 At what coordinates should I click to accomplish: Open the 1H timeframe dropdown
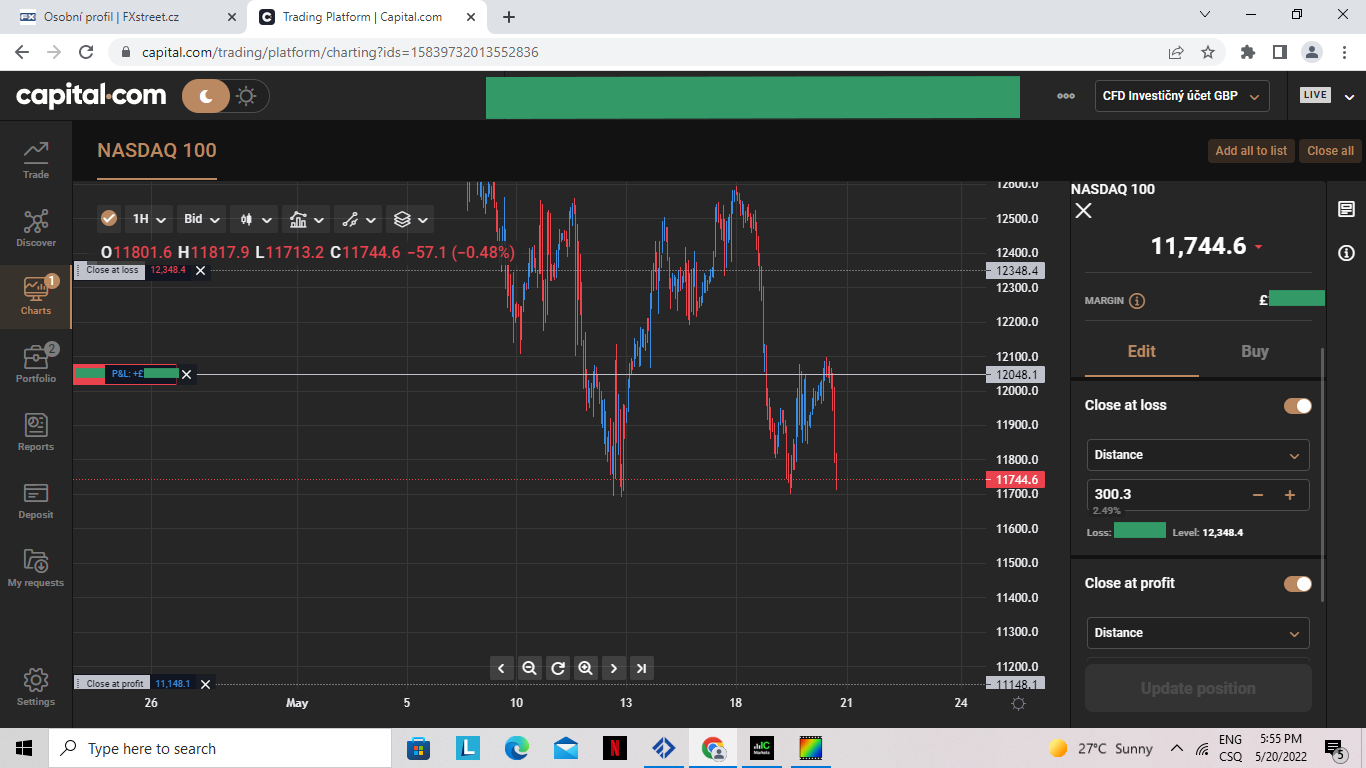pyautogui.click(x=148, y=219)
